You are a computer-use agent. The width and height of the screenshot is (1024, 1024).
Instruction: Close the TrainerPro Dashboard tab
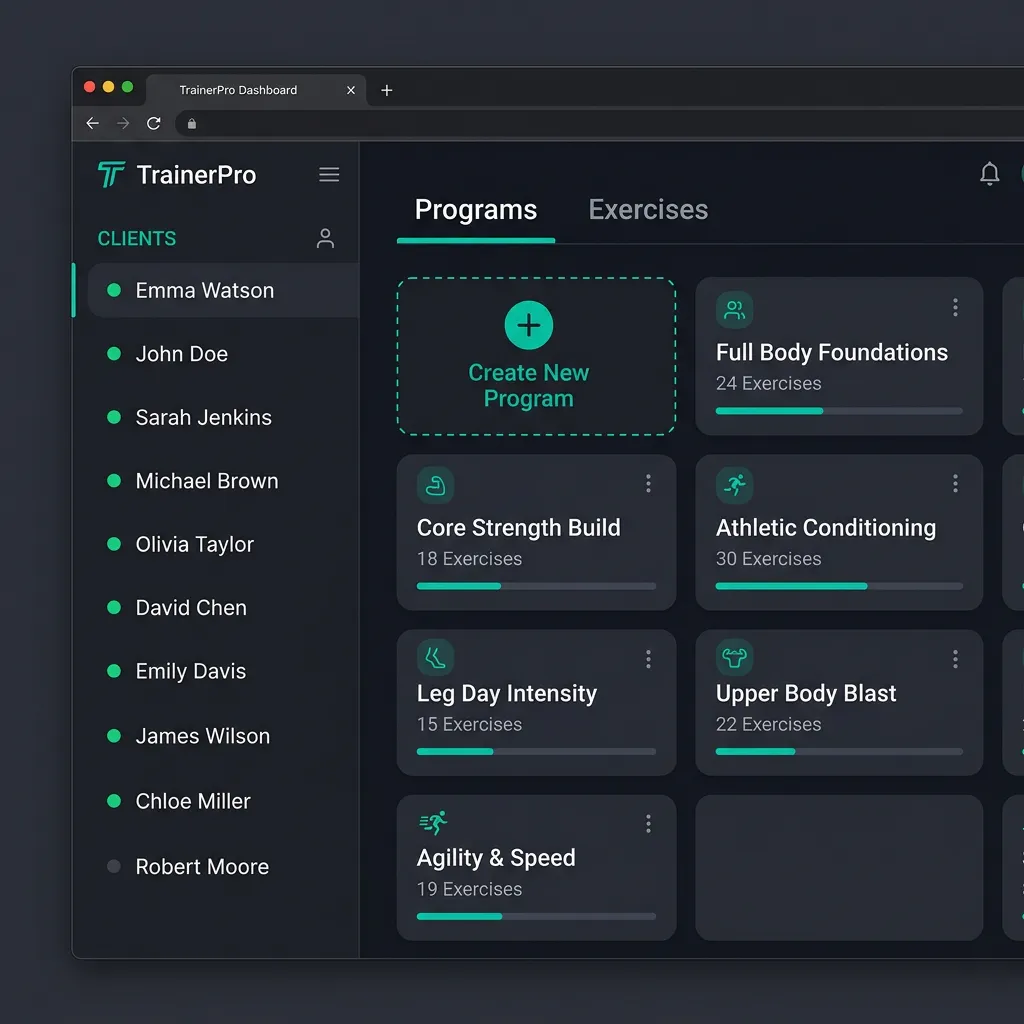coord(351,90)
